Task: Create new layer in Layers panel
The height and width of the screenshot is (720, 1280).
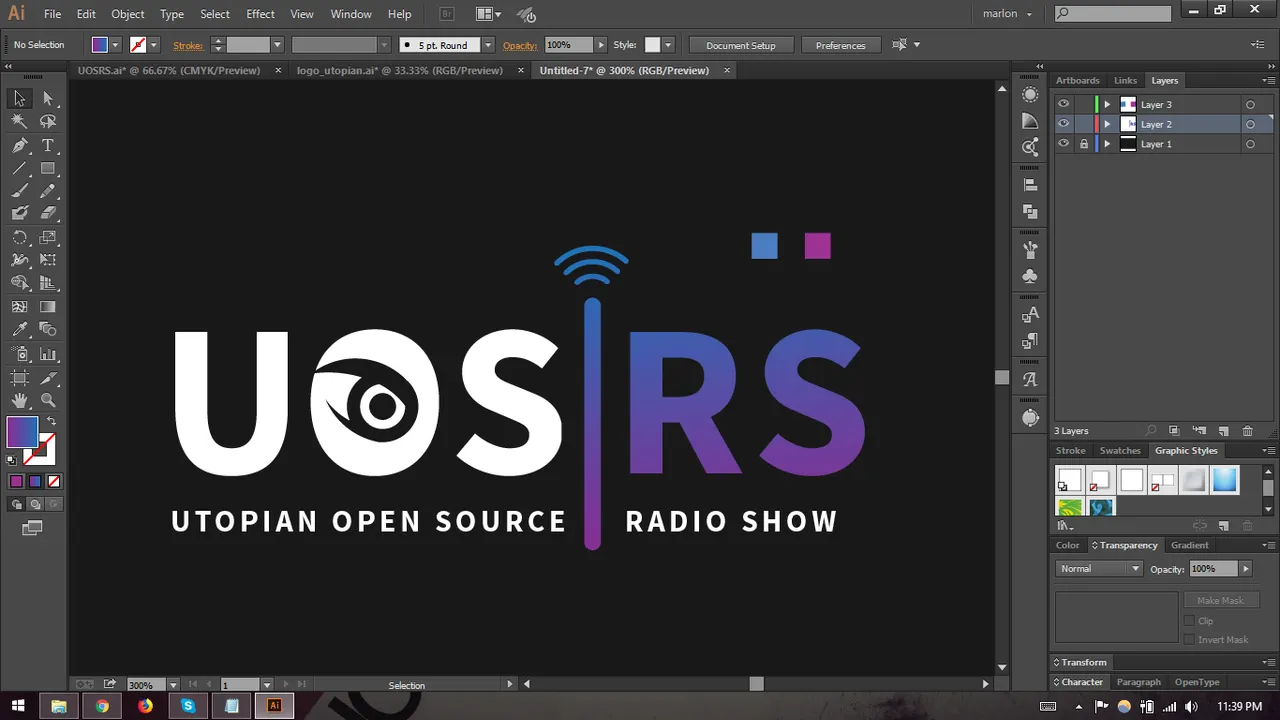Action: 1223,431
